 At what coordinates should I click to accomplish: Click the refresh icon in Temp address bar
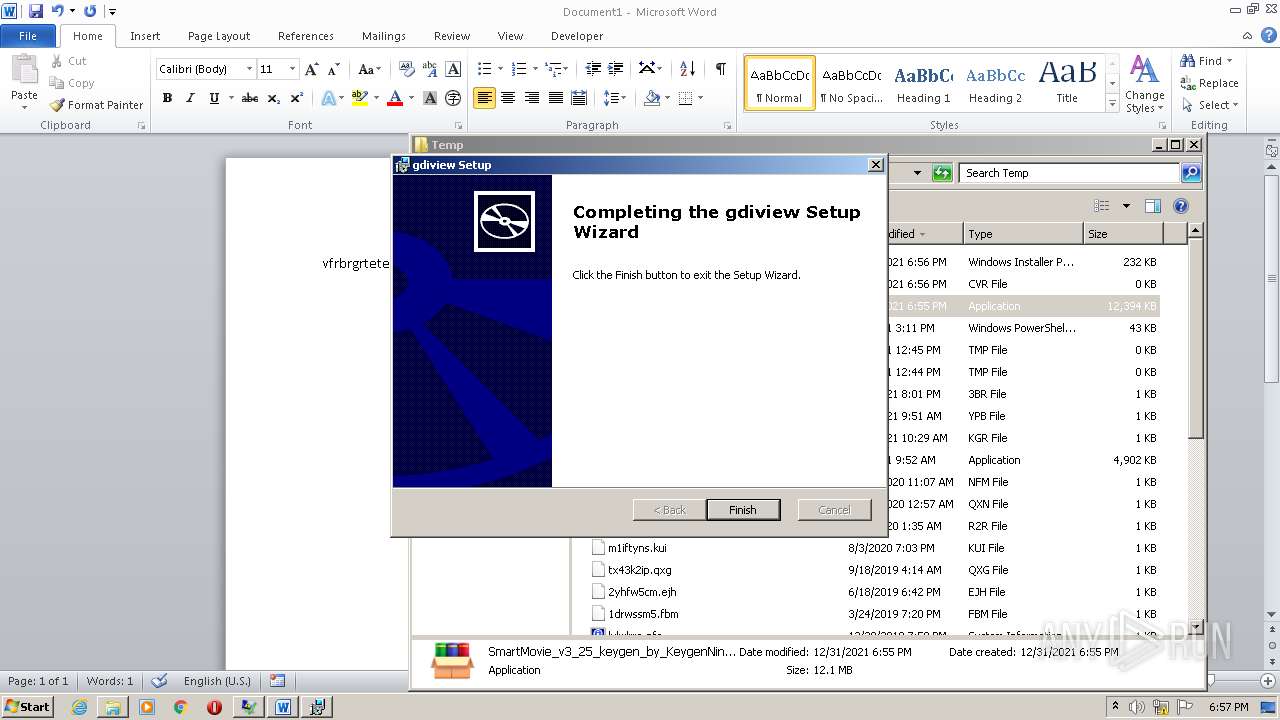coord(941,173)
